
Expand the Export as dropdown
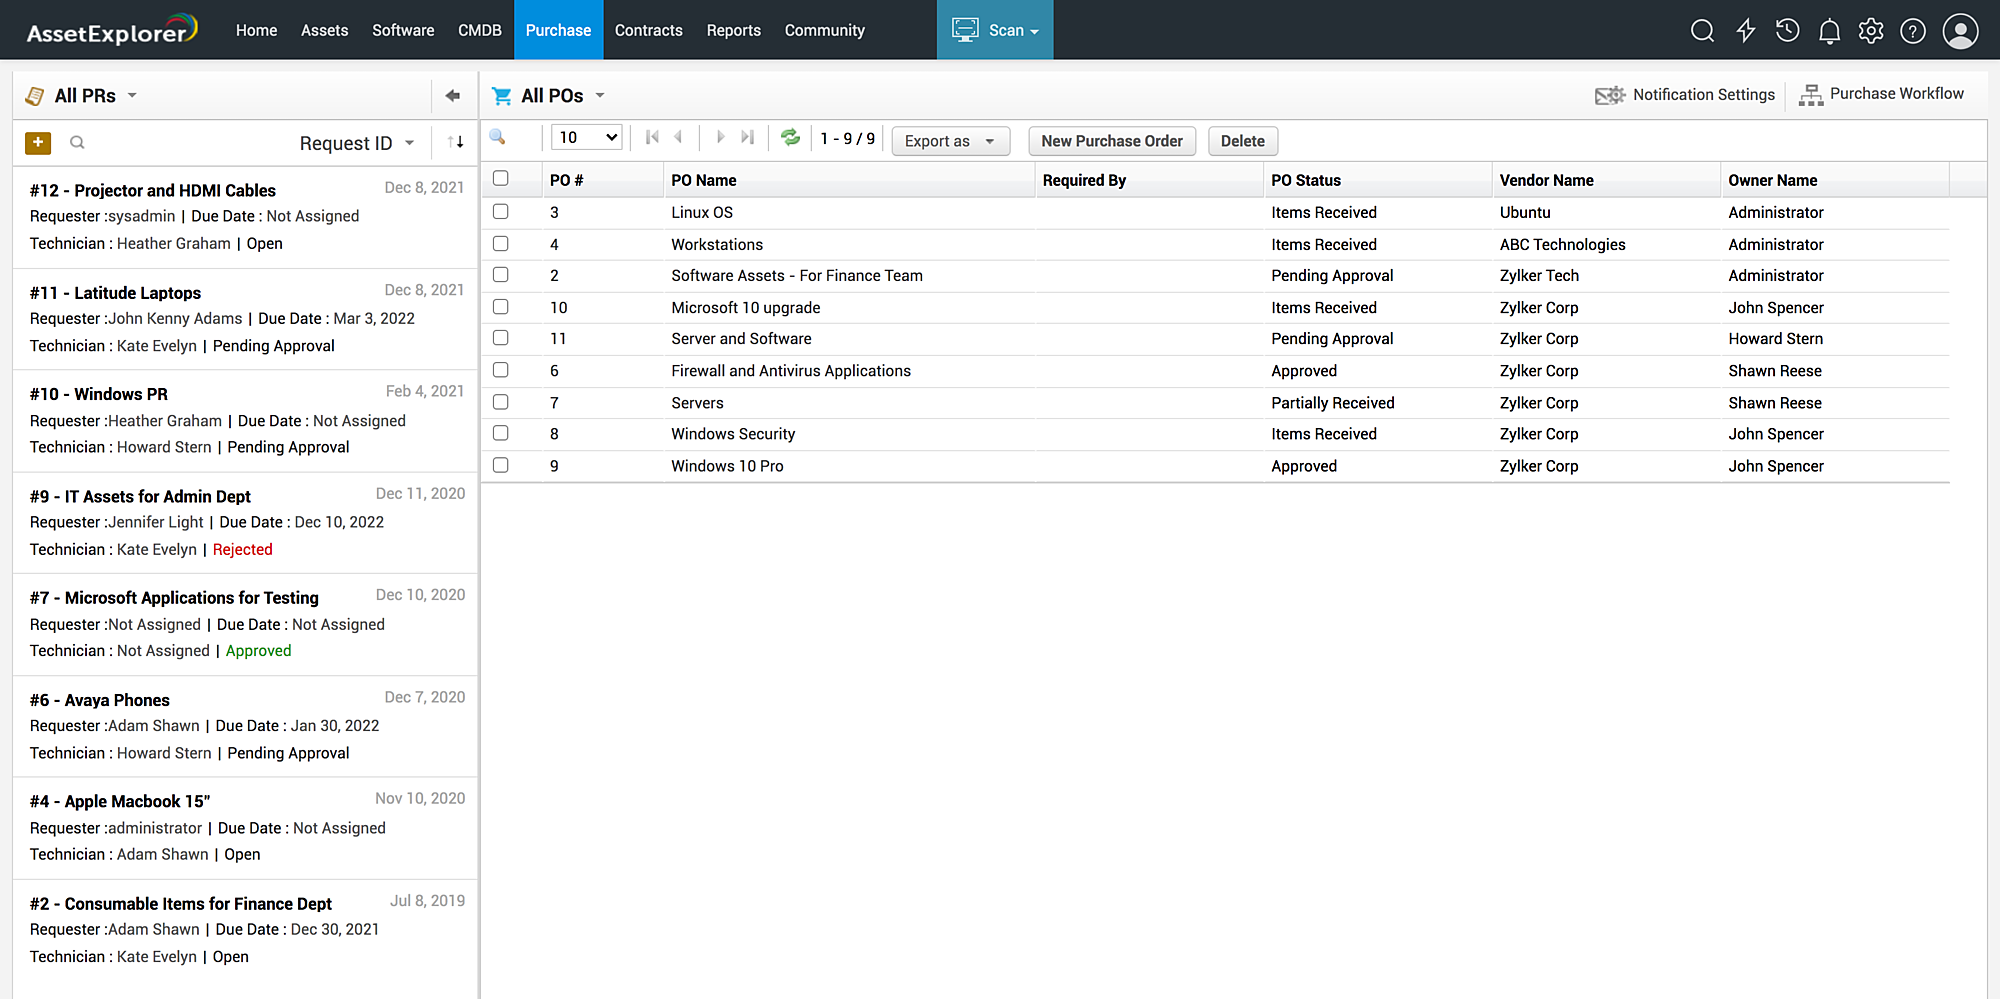(x=949, y=141)
